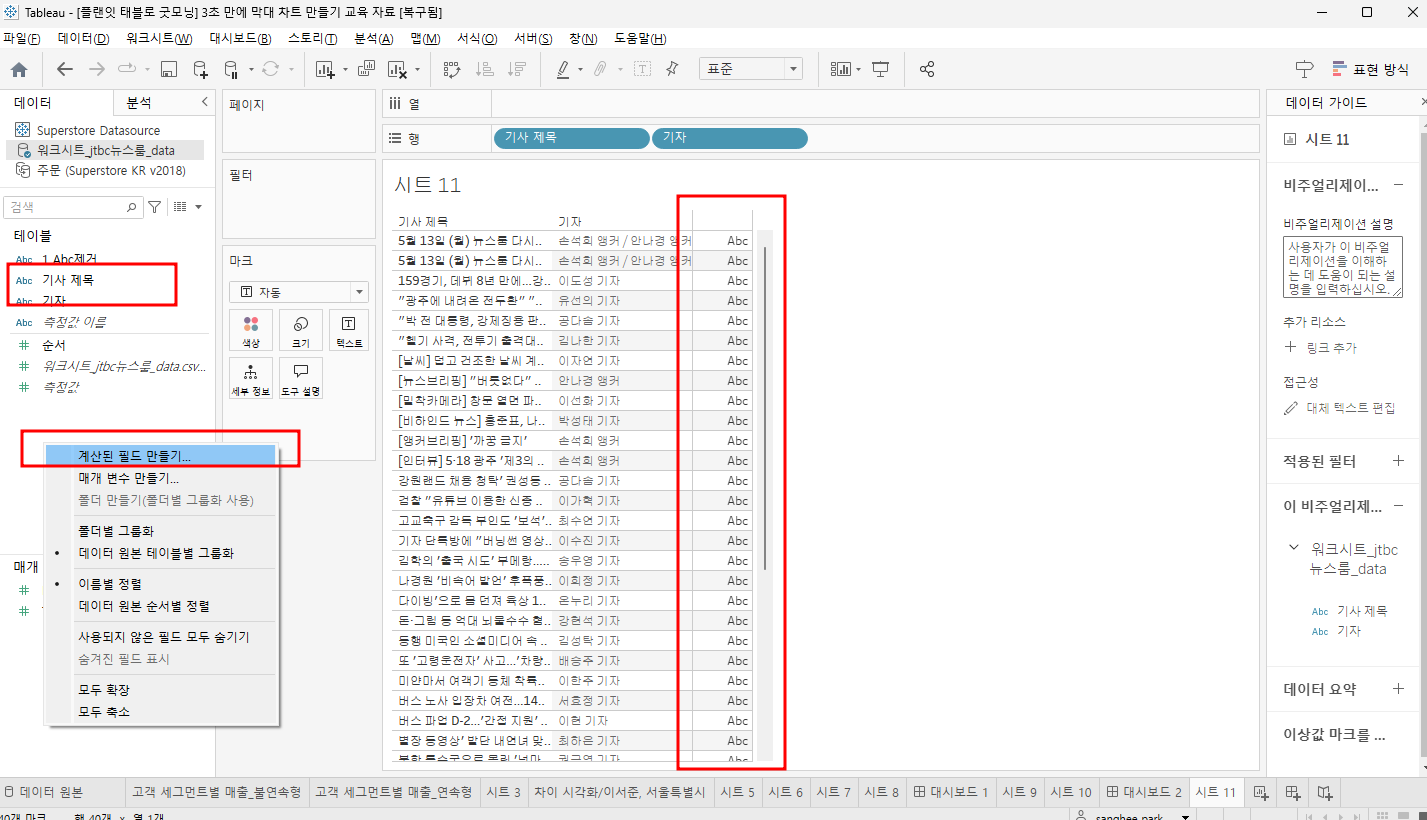
Task: Click the visualization description text box
Action: tap(1343, 267)
